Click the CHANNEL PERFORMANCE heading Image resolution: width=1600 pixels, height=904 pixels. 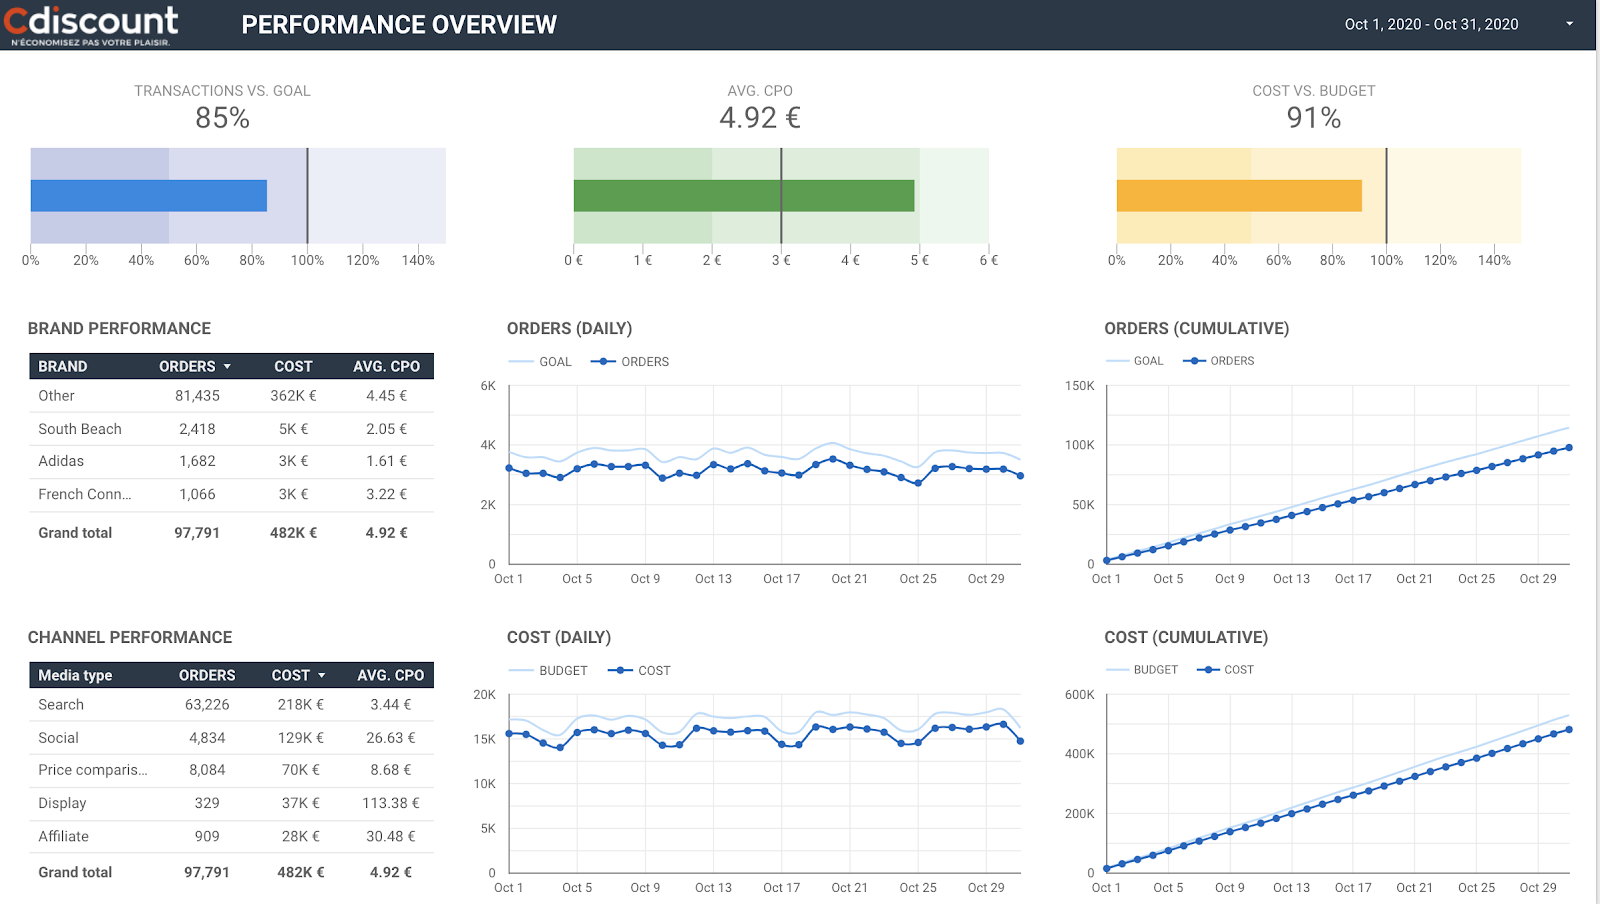click(x=130, y=637)
